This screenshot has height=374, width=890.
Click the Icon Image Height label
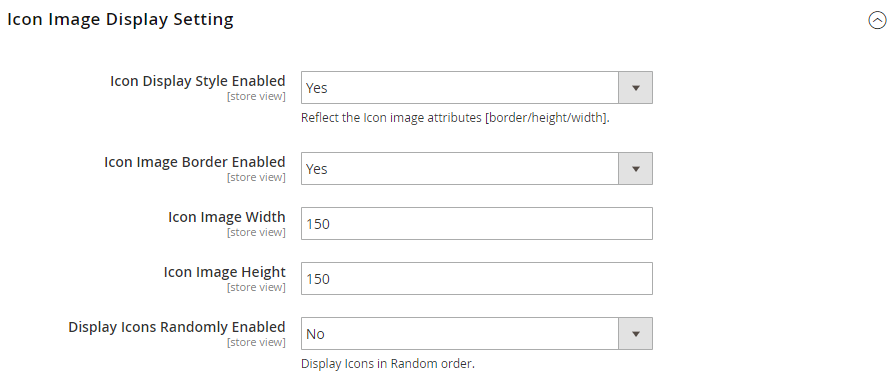224,272
